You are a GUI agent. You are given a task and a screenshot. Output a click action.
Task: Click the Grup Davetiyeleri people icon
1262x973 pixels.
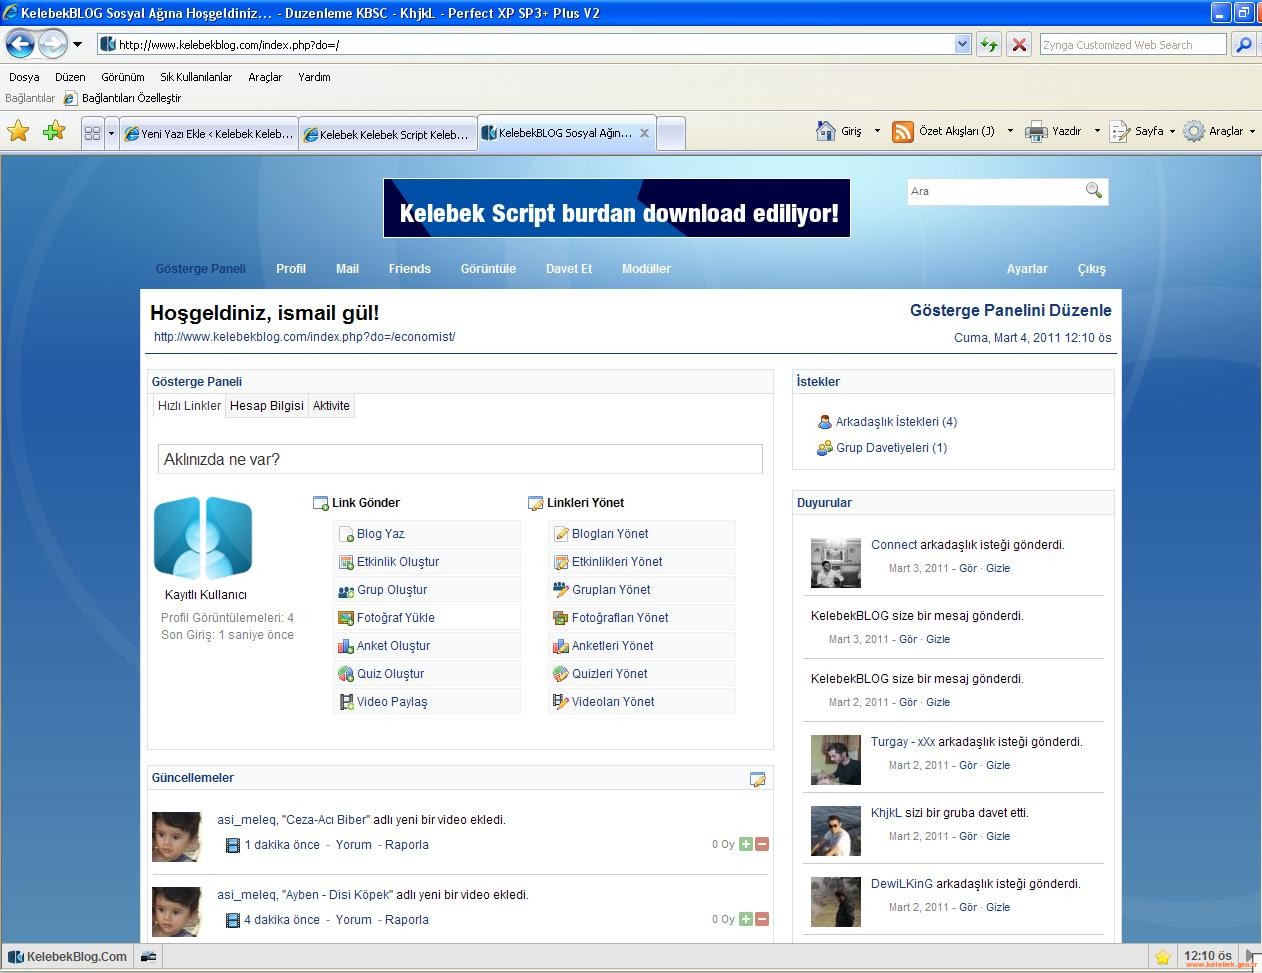click(x=825, y=448)
